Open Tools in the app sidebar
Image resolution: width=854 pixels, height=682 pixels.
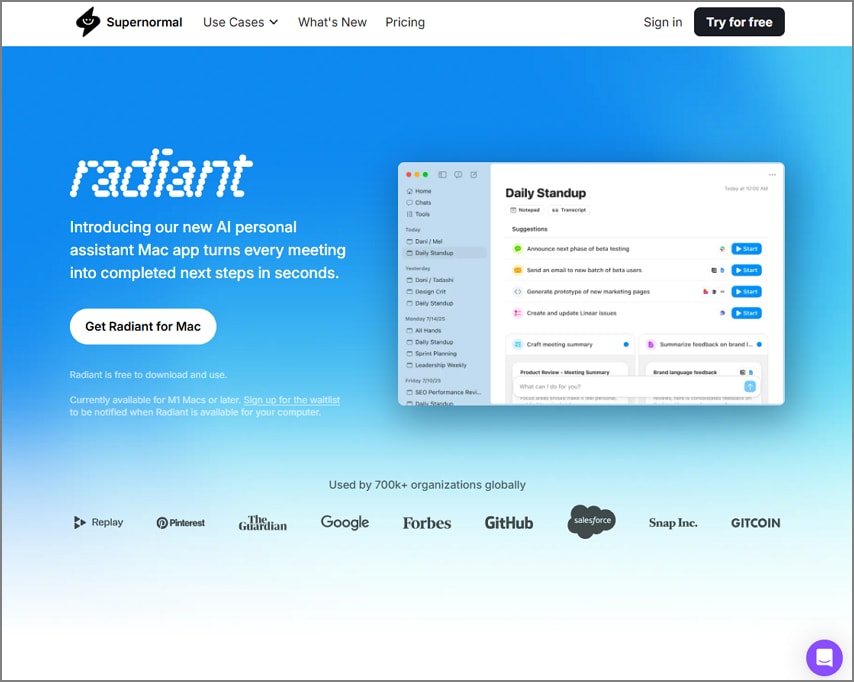pyautogui.click(x=423, y=214)
